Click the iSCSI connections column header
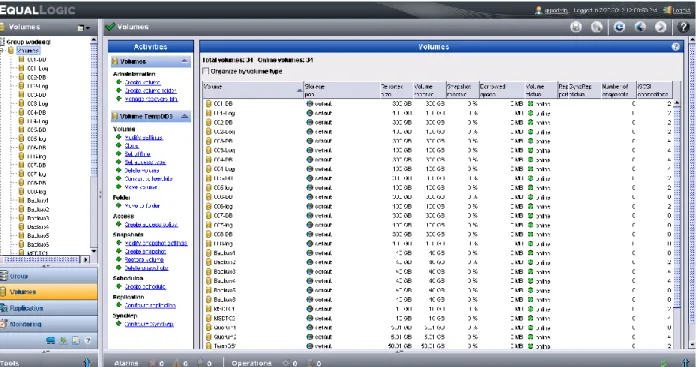Viewport: 697px width, 367px height. (654, 90)
